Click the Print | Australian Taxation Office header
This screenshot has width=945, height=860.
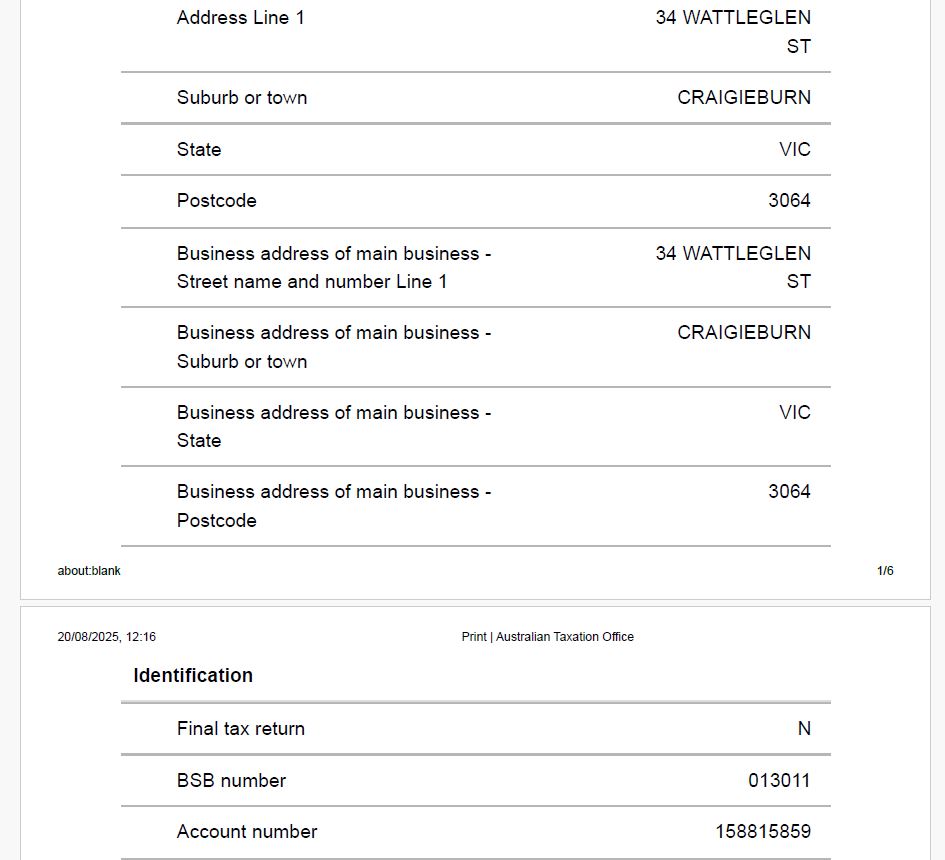547,637
